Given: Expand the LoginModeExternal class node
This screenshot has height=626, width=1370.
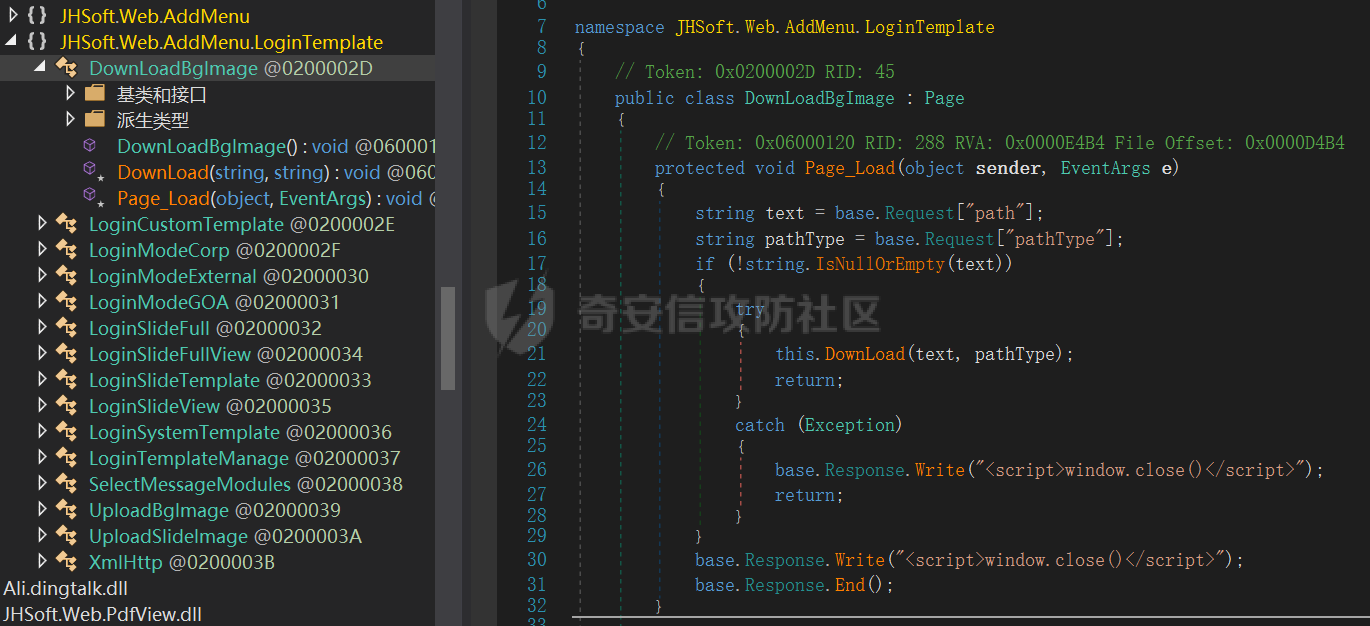Looking at the screenshot, I should point(42,276).
